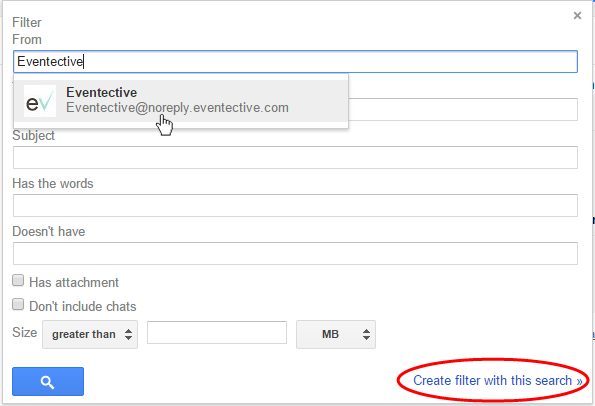Viewport: 595px width, 406px height.
Task: Click the Has attachment label text
Action: point(74,283)
